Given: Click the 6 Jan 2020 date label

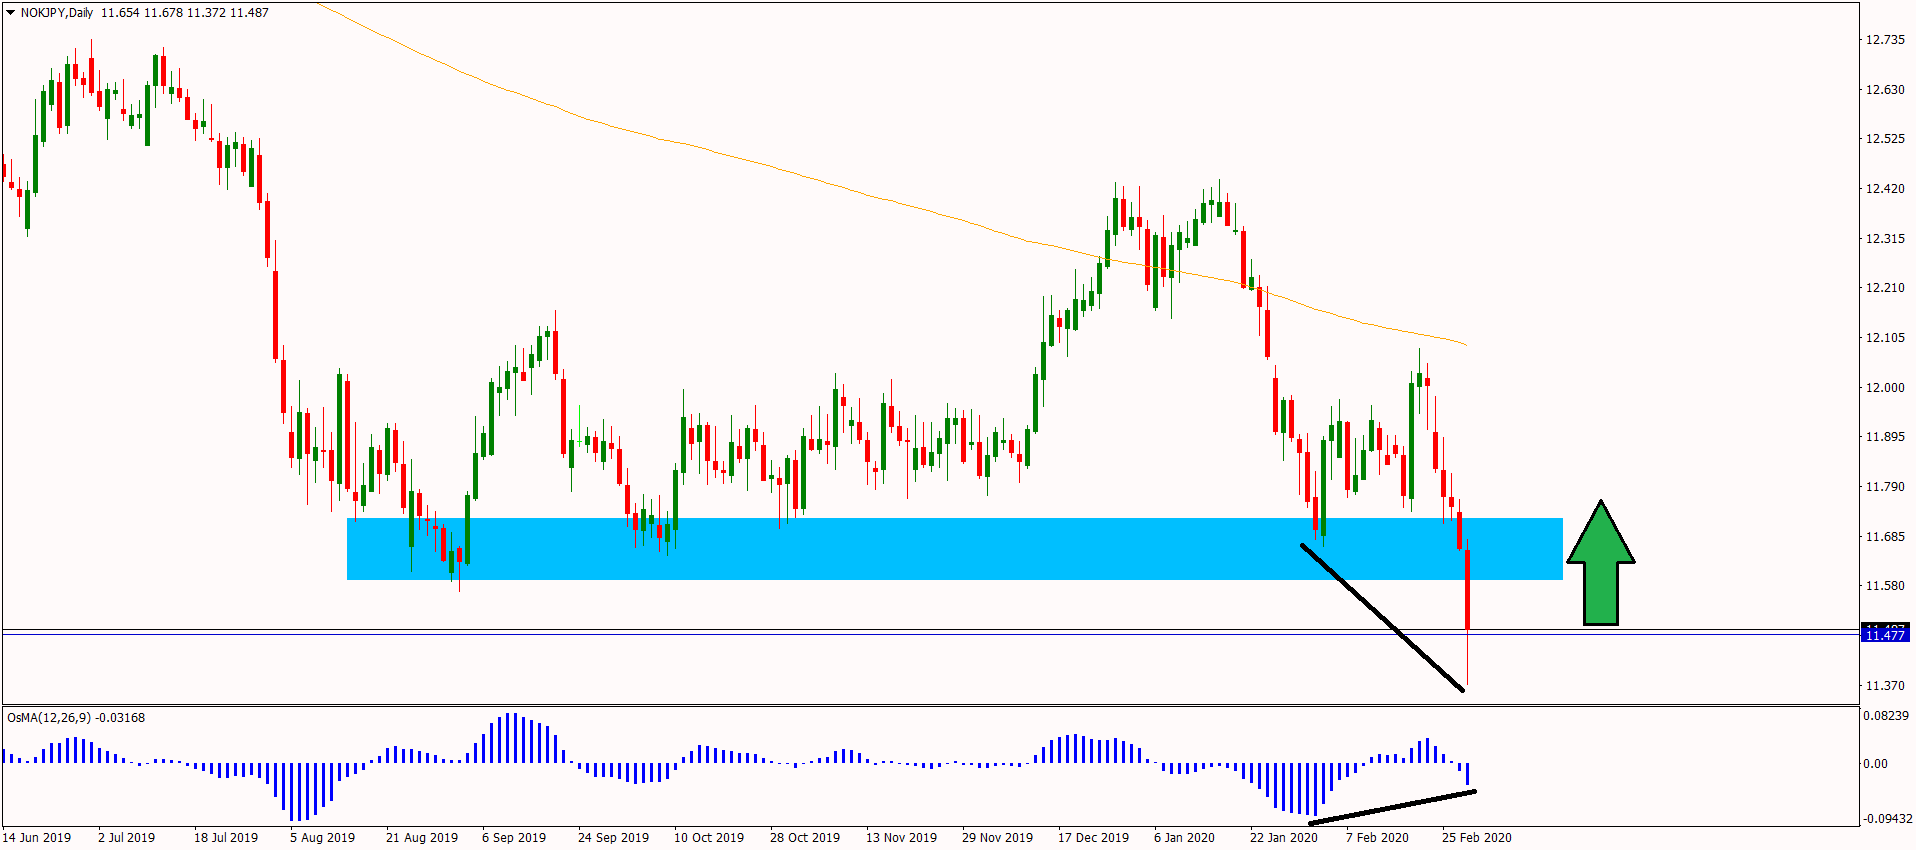Looking at the screenshot, I should click(x=1185, y=838).
